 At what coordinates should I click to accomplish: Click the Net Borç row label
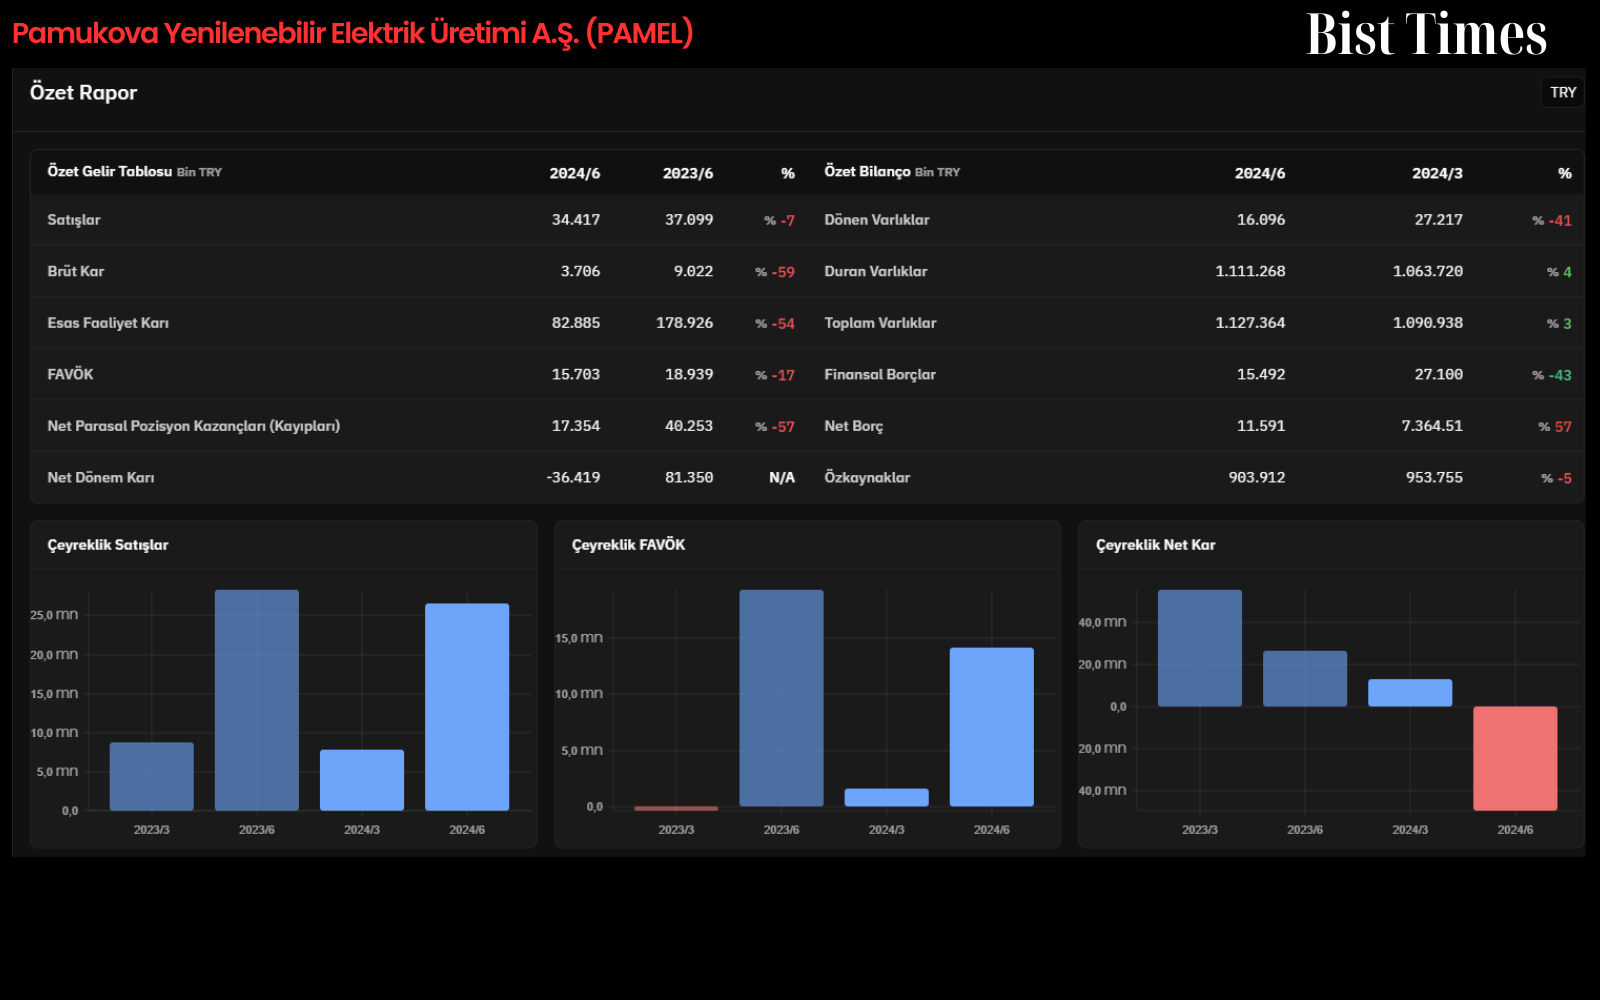[853, 426]
